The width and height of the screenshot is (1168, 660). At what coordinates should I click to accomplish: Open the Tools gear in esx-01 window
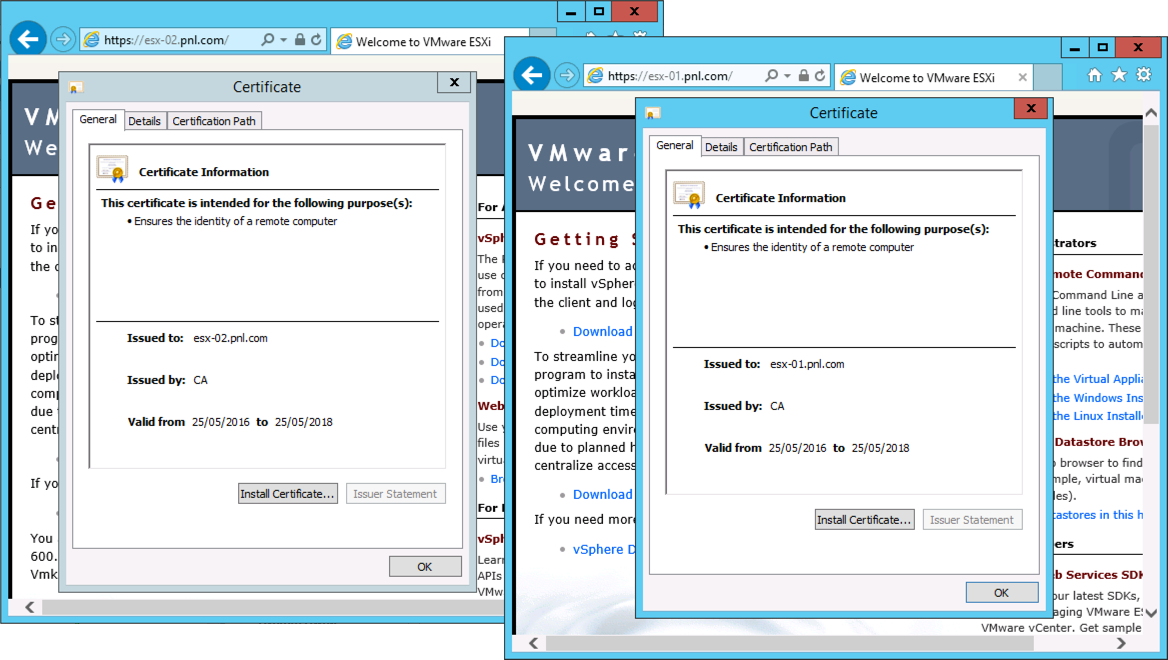pyautogui.click(x=1143, y=75)
